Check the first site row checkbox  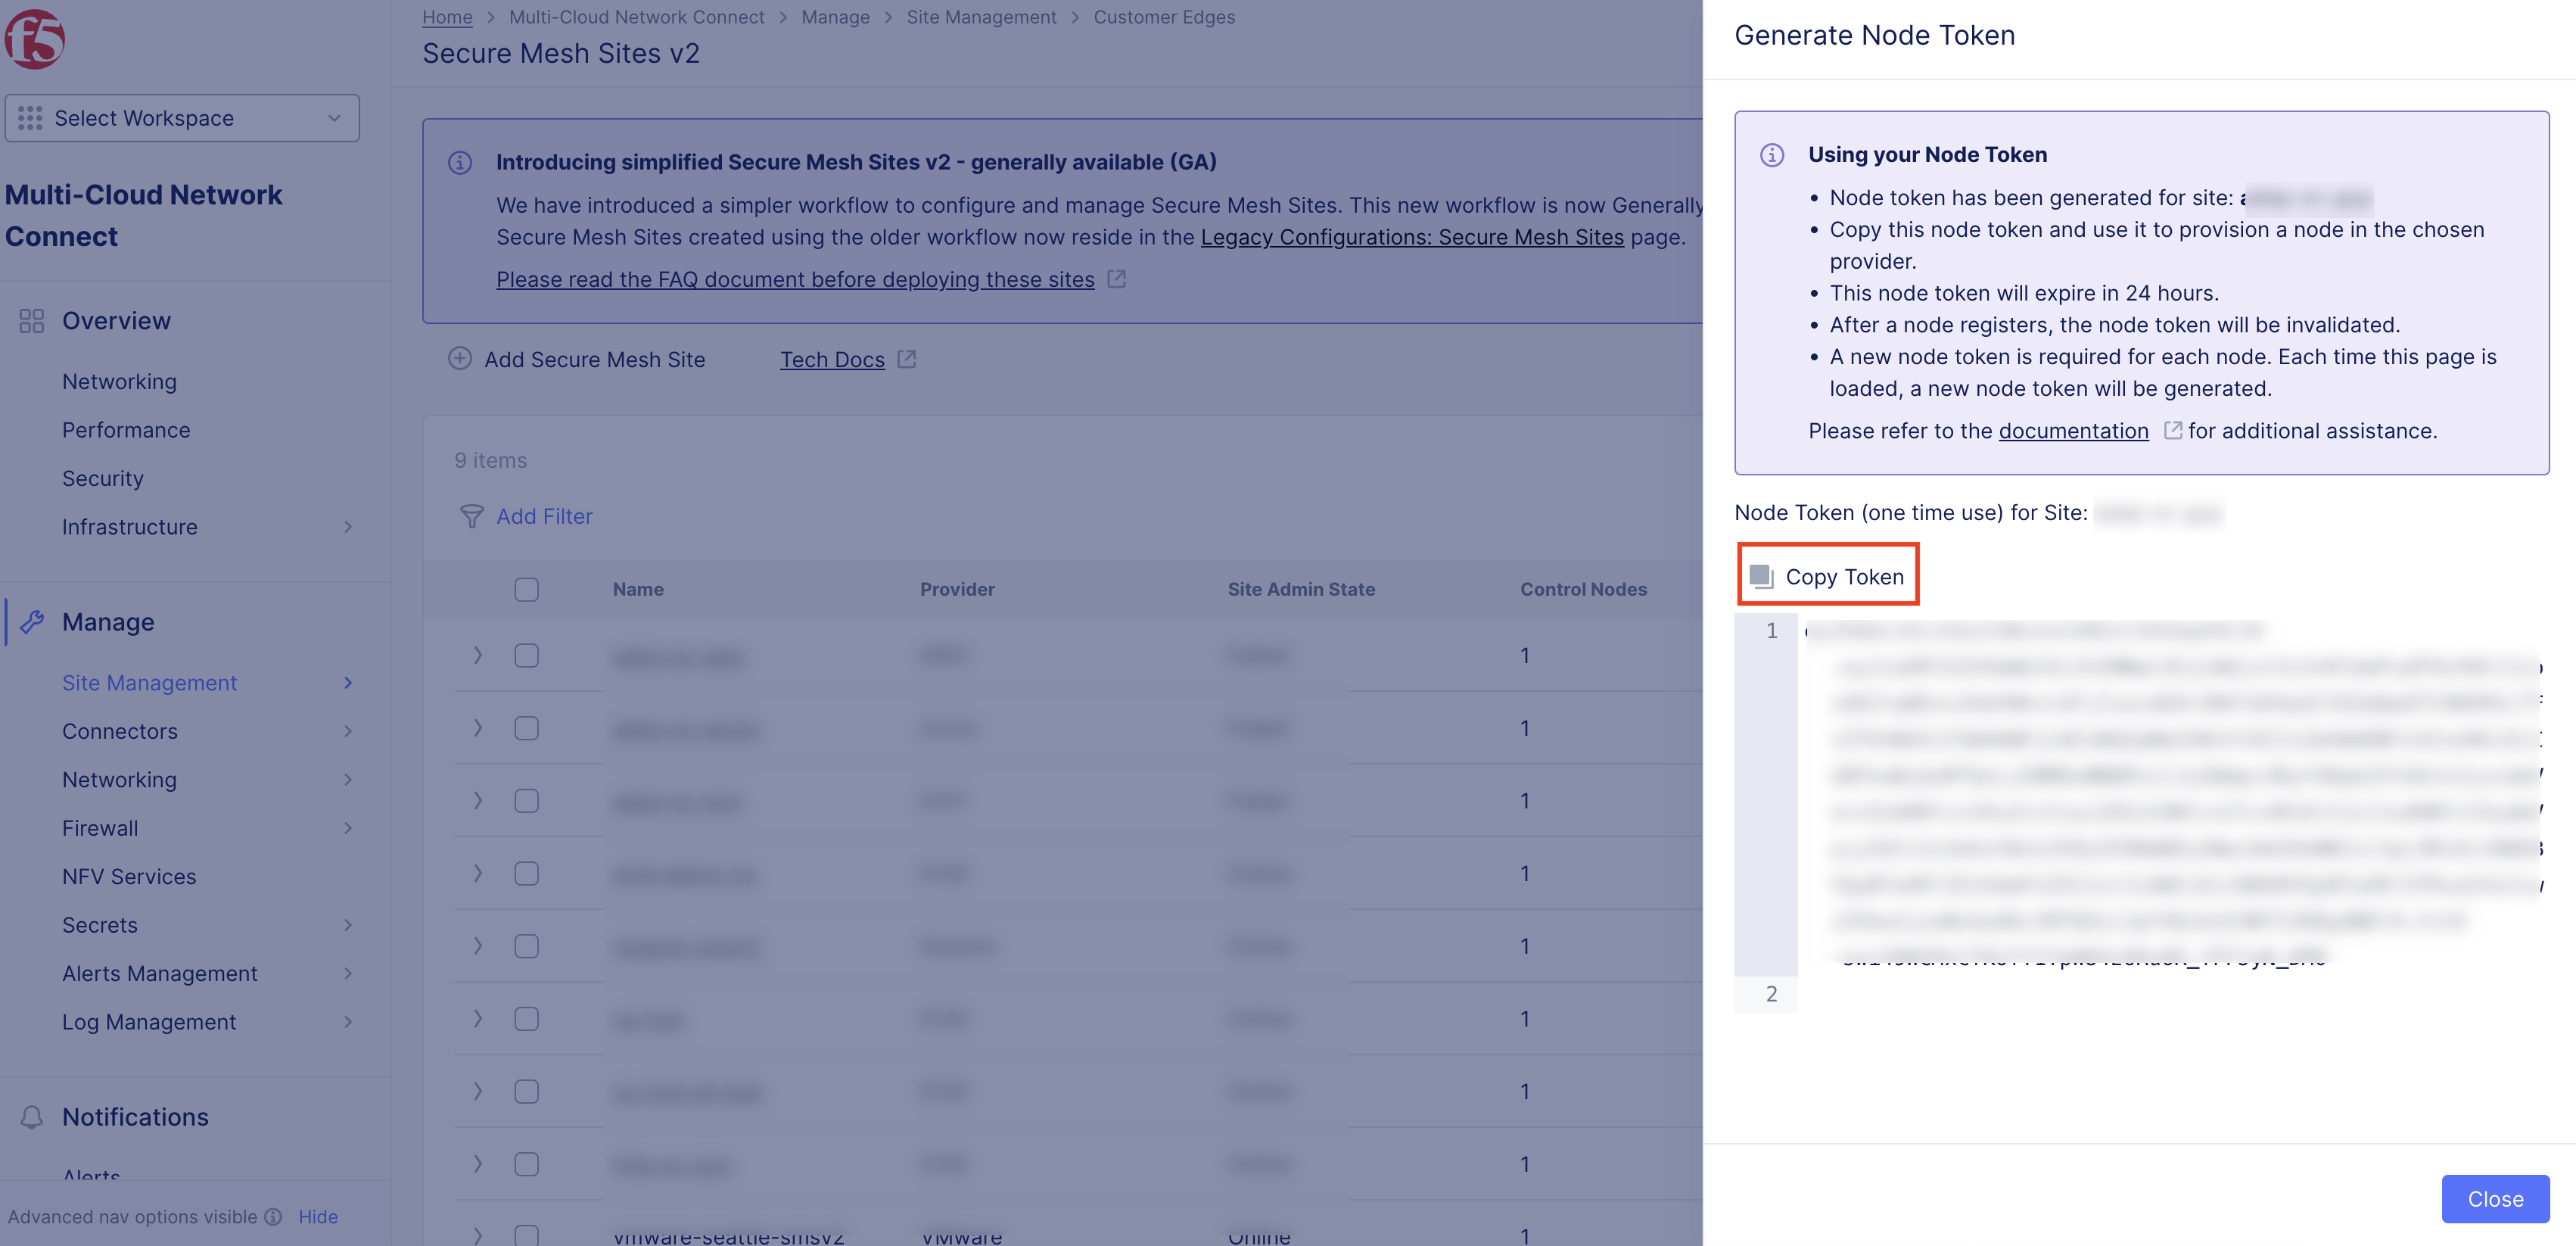(x=527, y=656)
